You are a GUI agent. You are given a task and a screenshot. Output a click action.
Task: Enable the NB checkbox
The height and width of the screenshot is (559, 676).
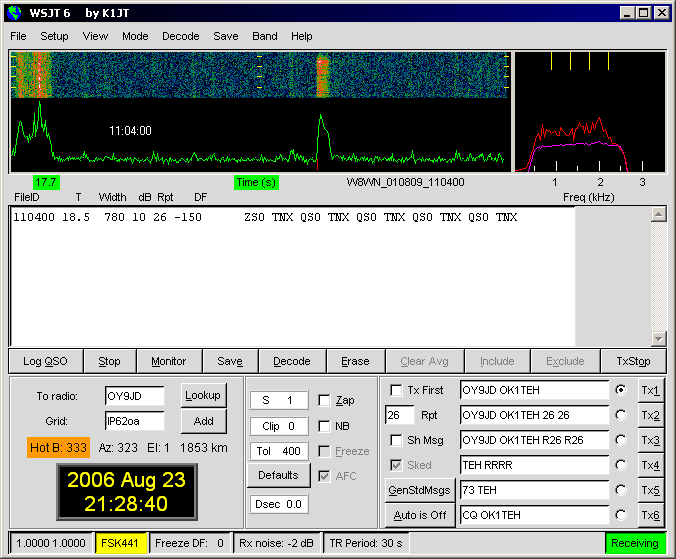(324, 426)
